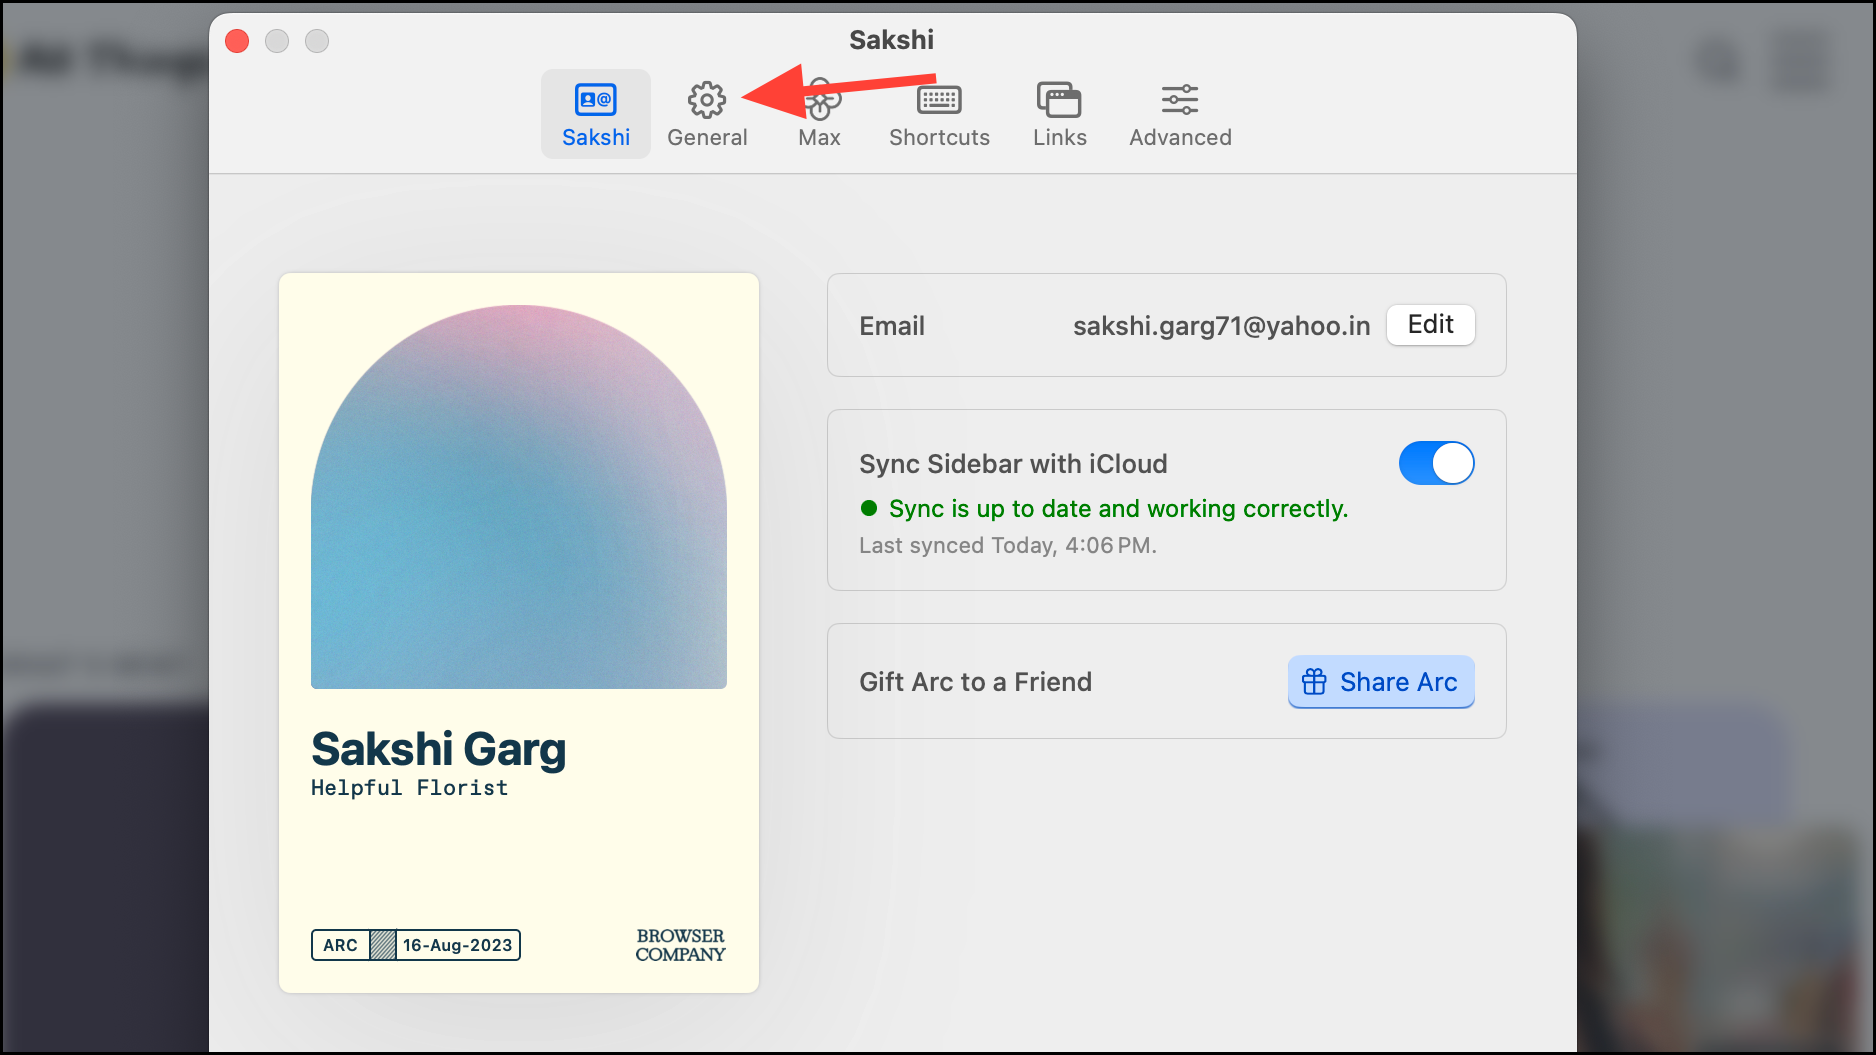The image size is (1876, 1055).
Task: Click Edit next to the email address
Action: point(1430,325)
